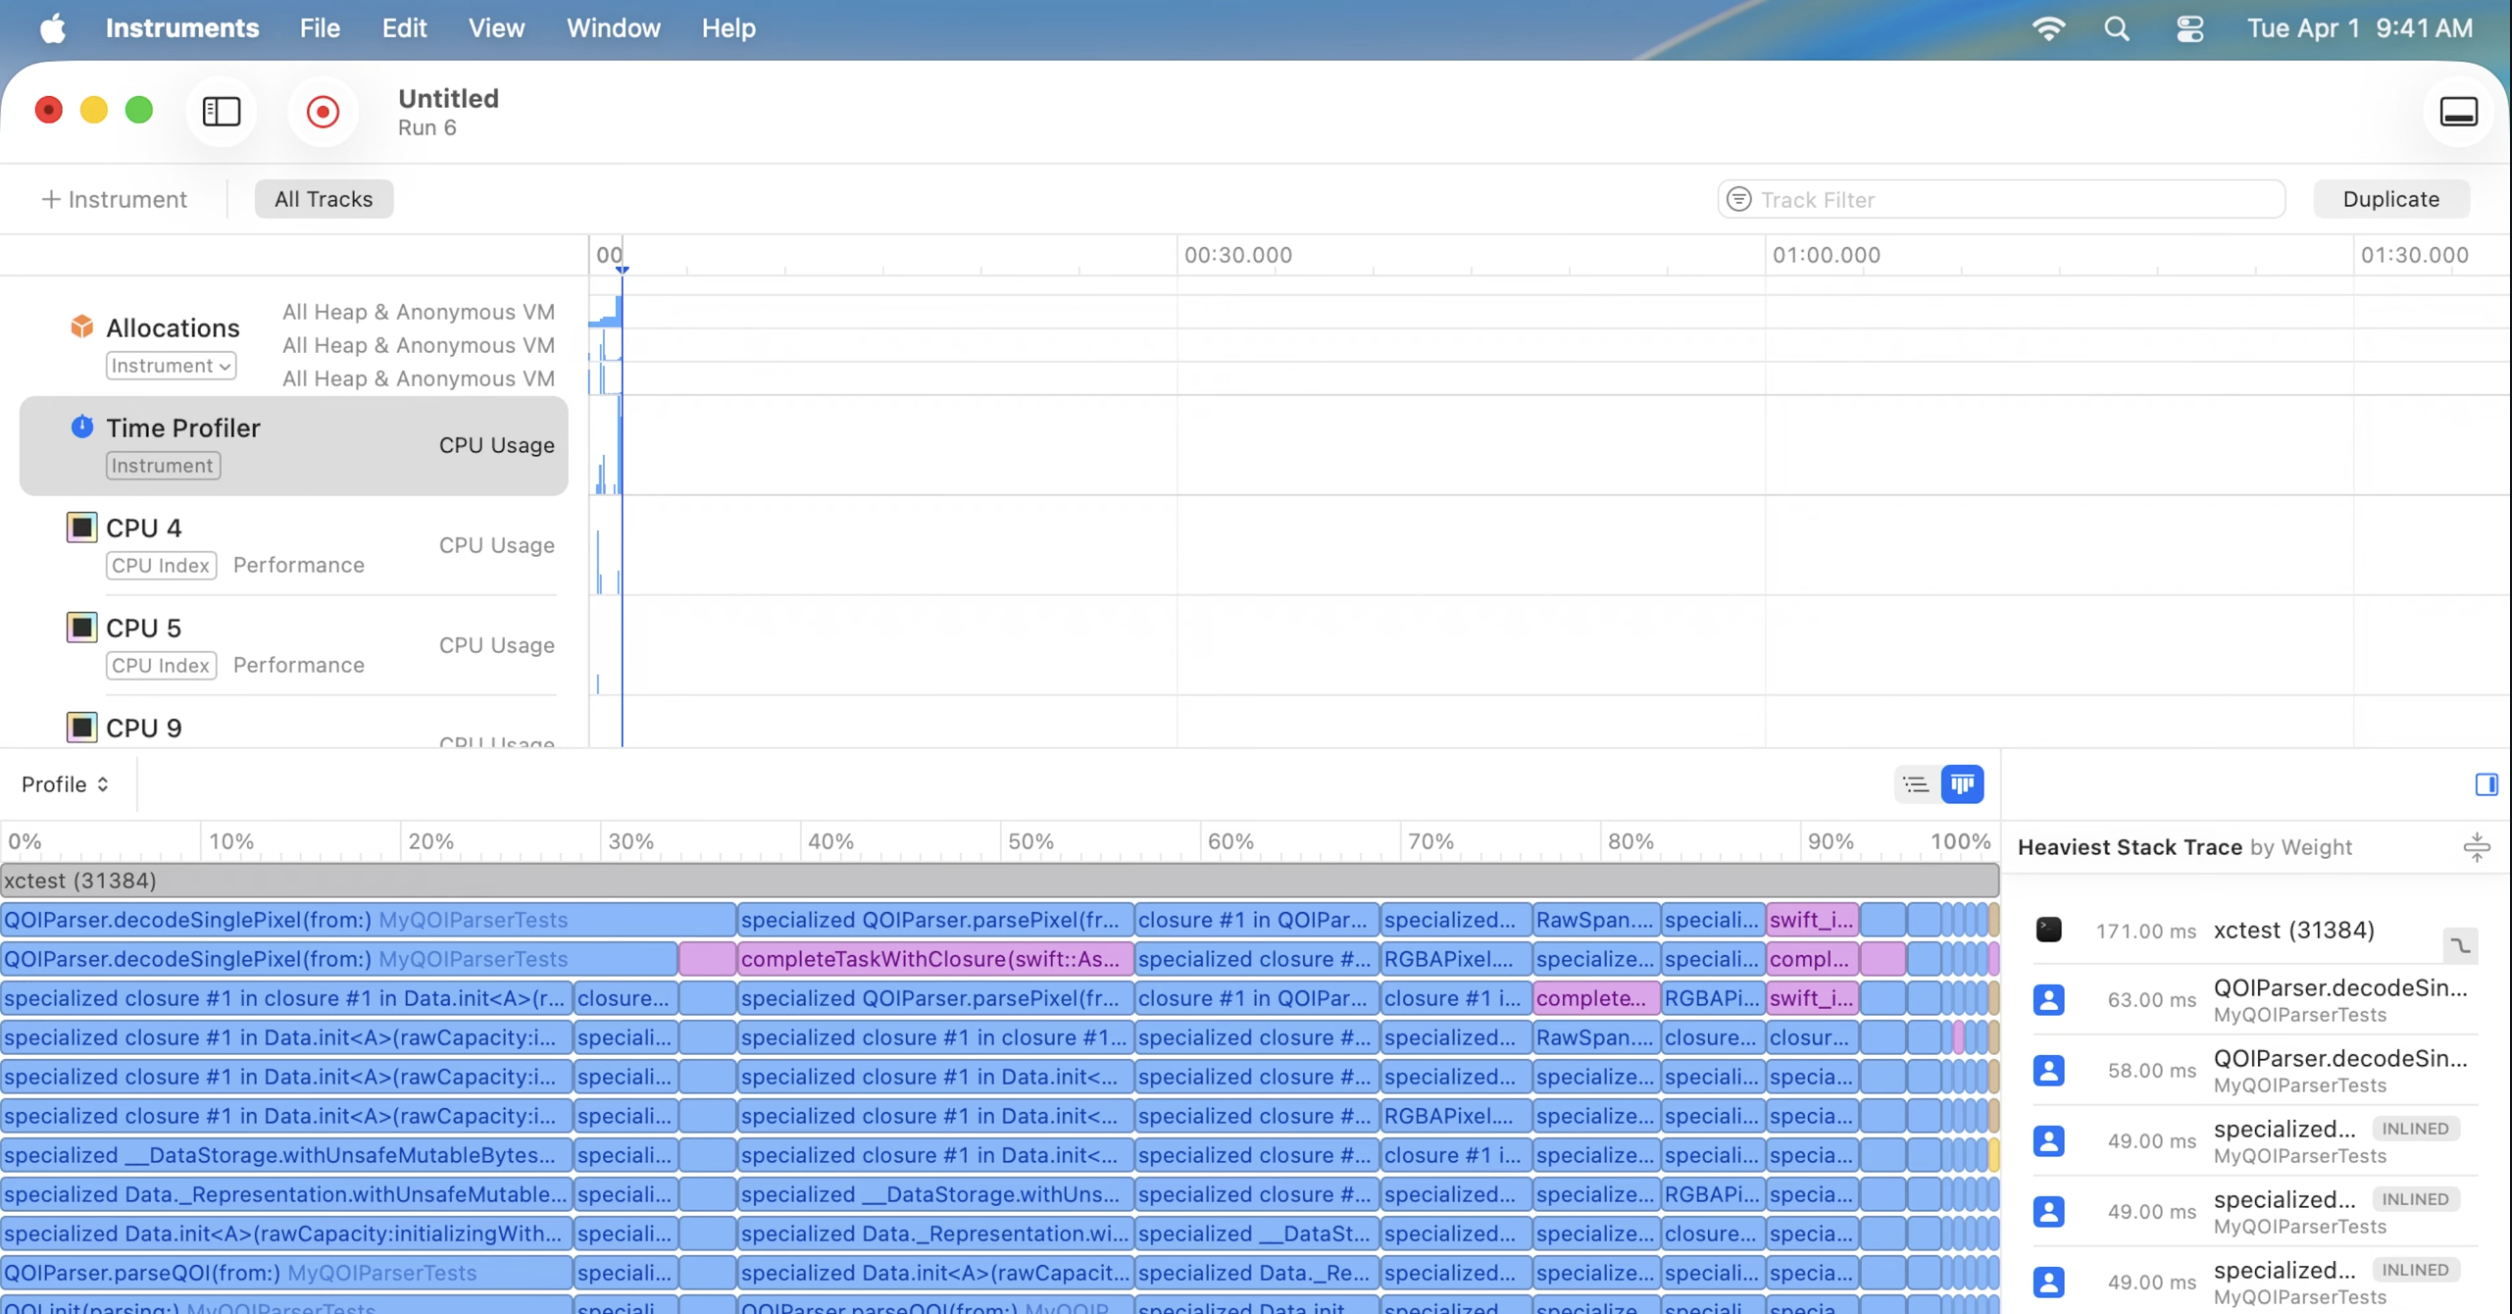Screen dimensions: 2512x1314
Task: Click the CPU Index tag under CPU 4
Action: [x=161, y=566]
